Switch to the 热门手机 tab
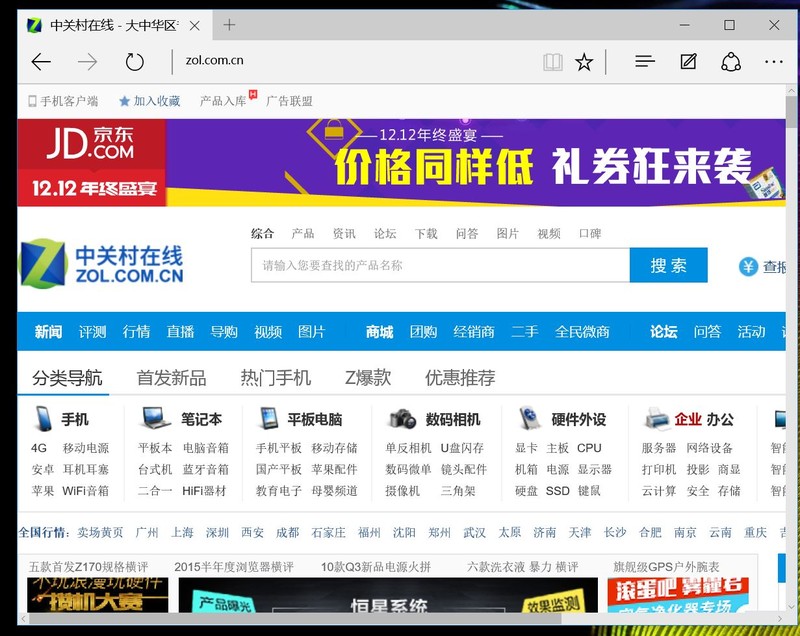This screenshot has height=636, width=800. pyautogui.click(x=276, y=378)
